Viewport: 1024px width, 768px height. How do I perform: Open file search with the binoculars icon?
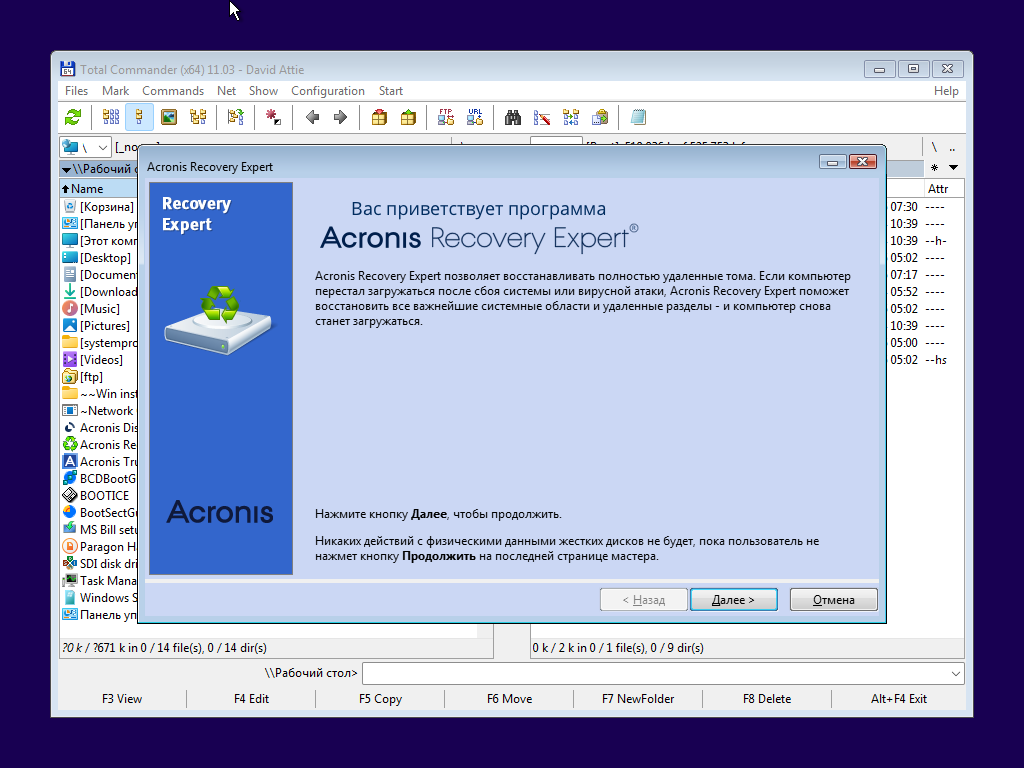[x=513, y=118]
